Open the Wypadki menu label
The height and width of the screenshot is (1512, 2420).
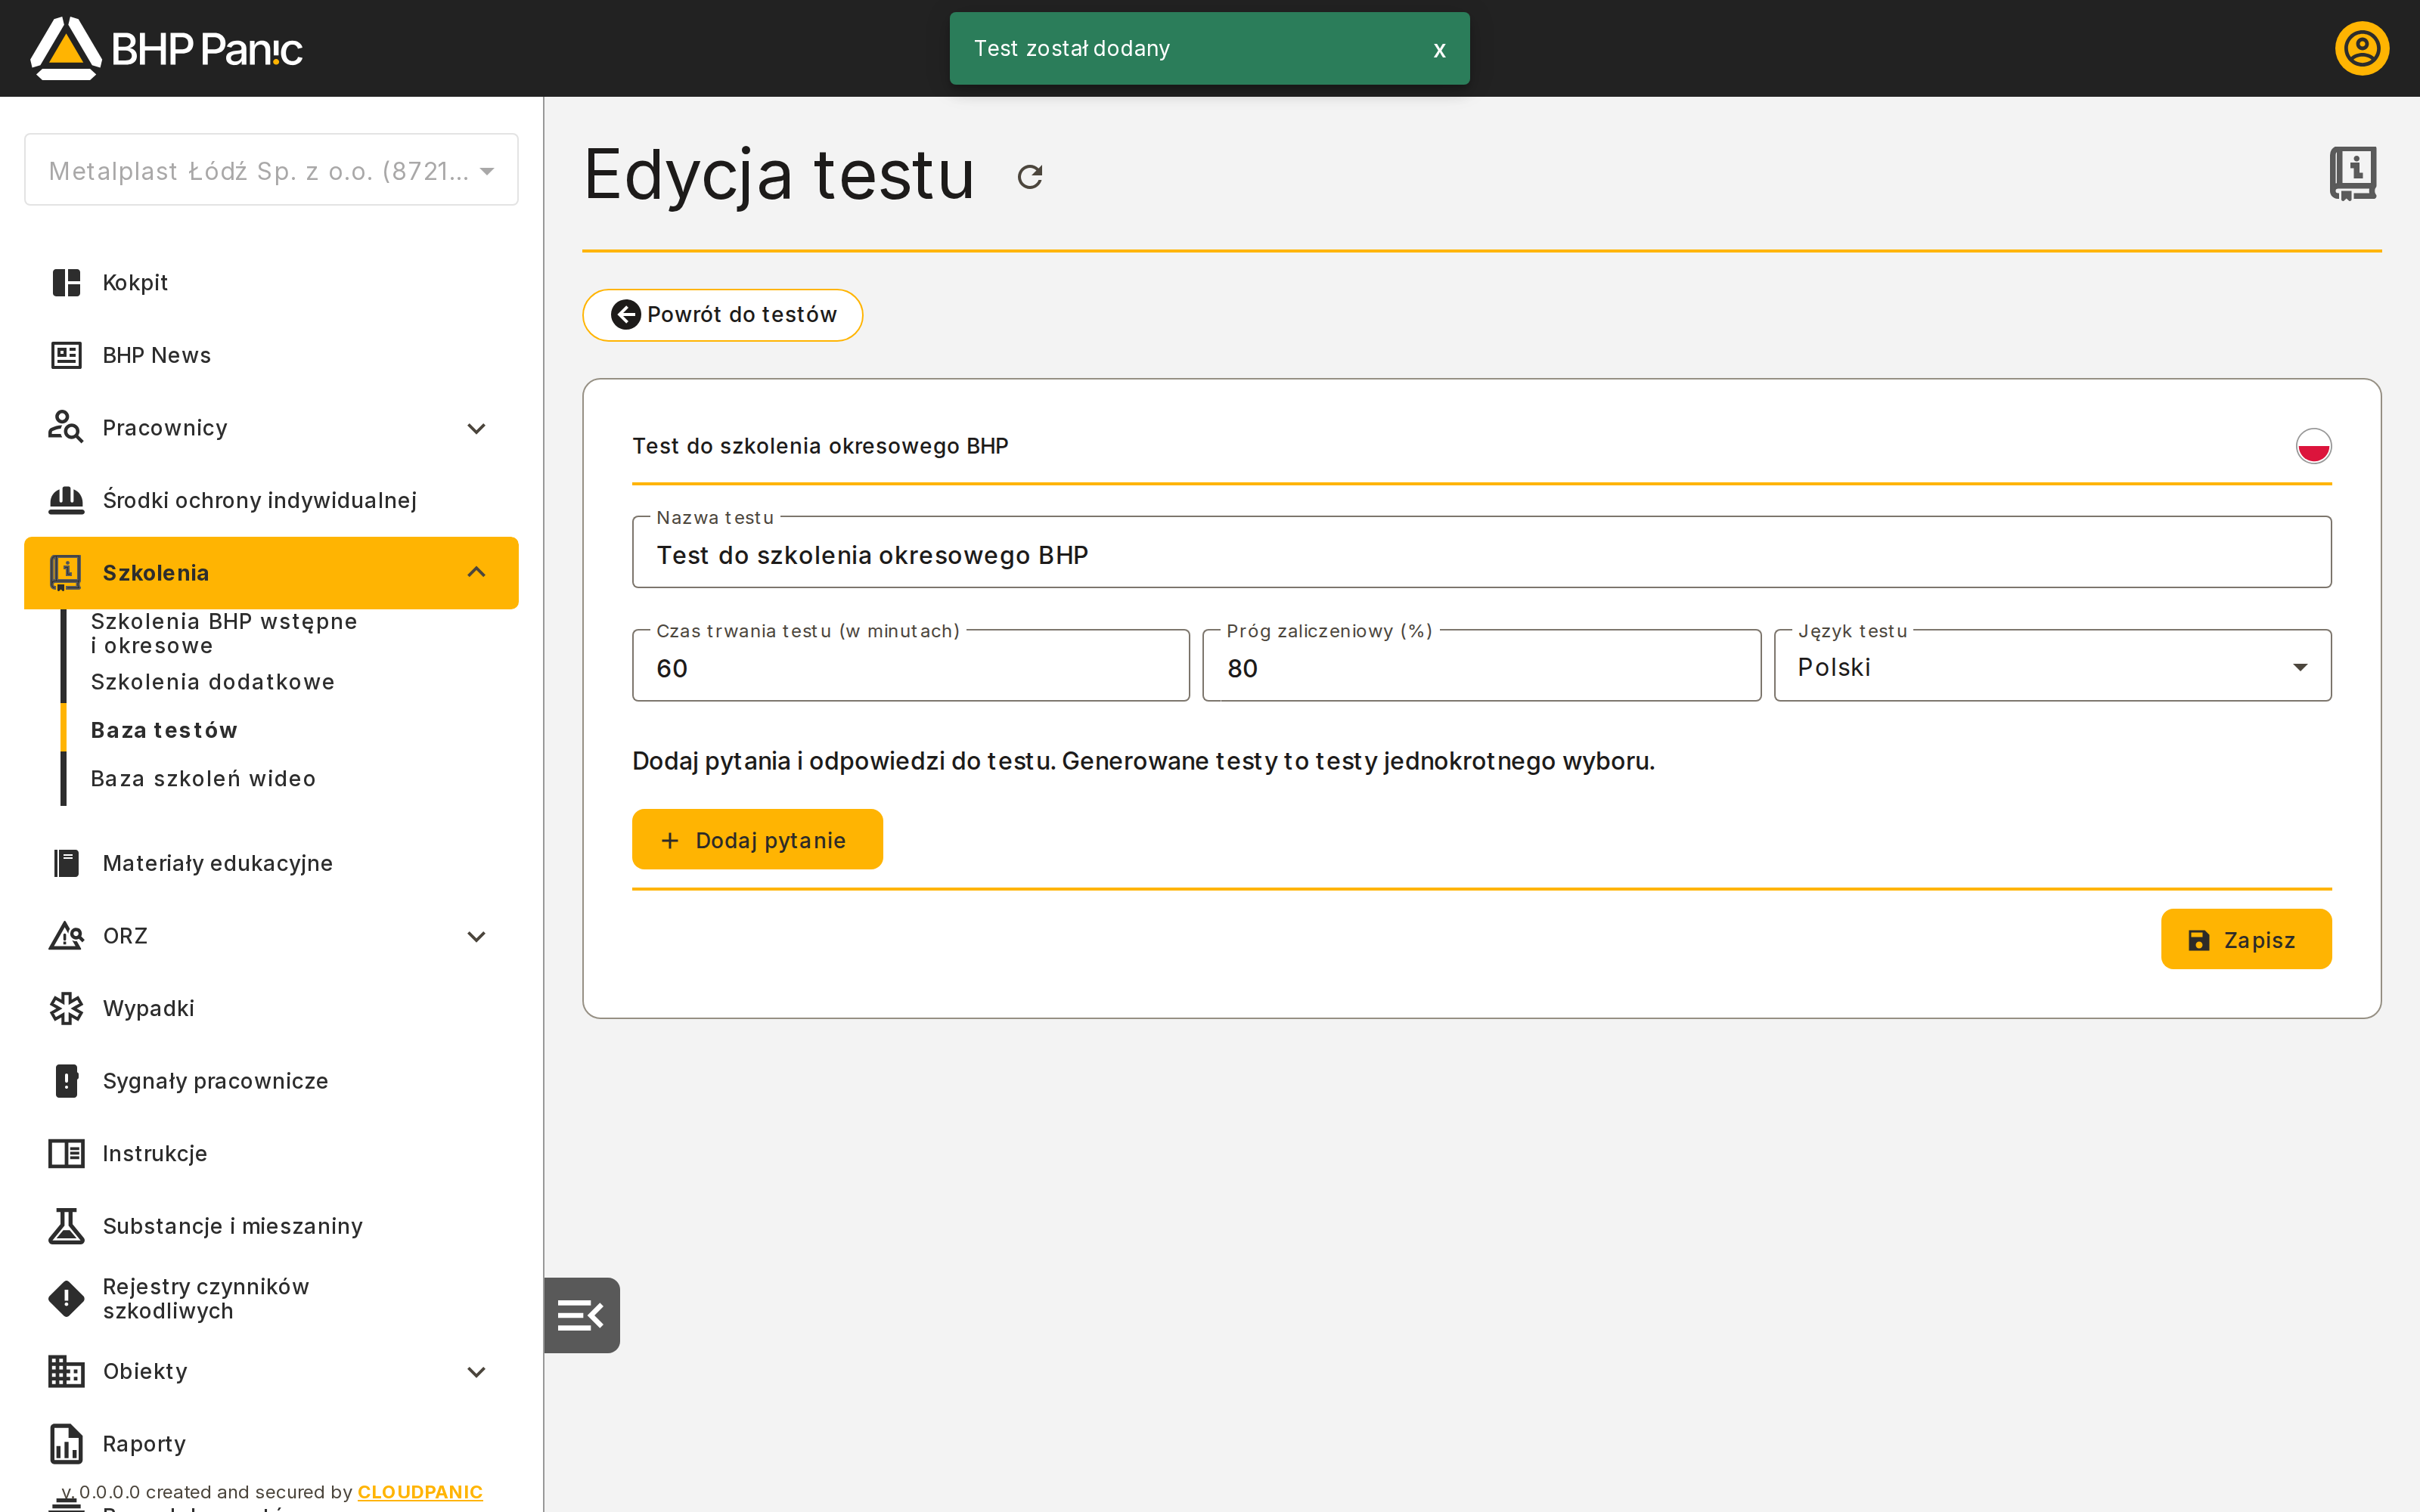click(148, 1008)
